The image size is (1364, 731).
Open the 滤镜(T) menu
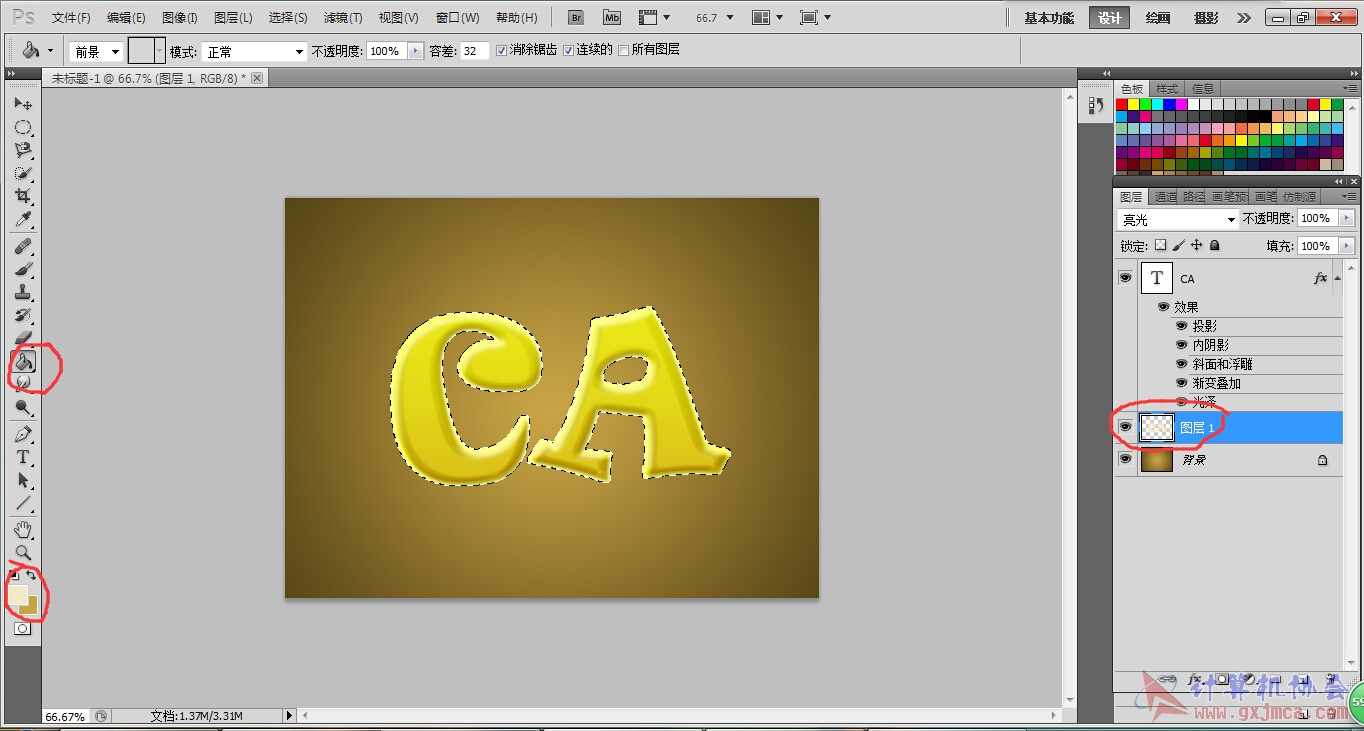tap(343, 18)
